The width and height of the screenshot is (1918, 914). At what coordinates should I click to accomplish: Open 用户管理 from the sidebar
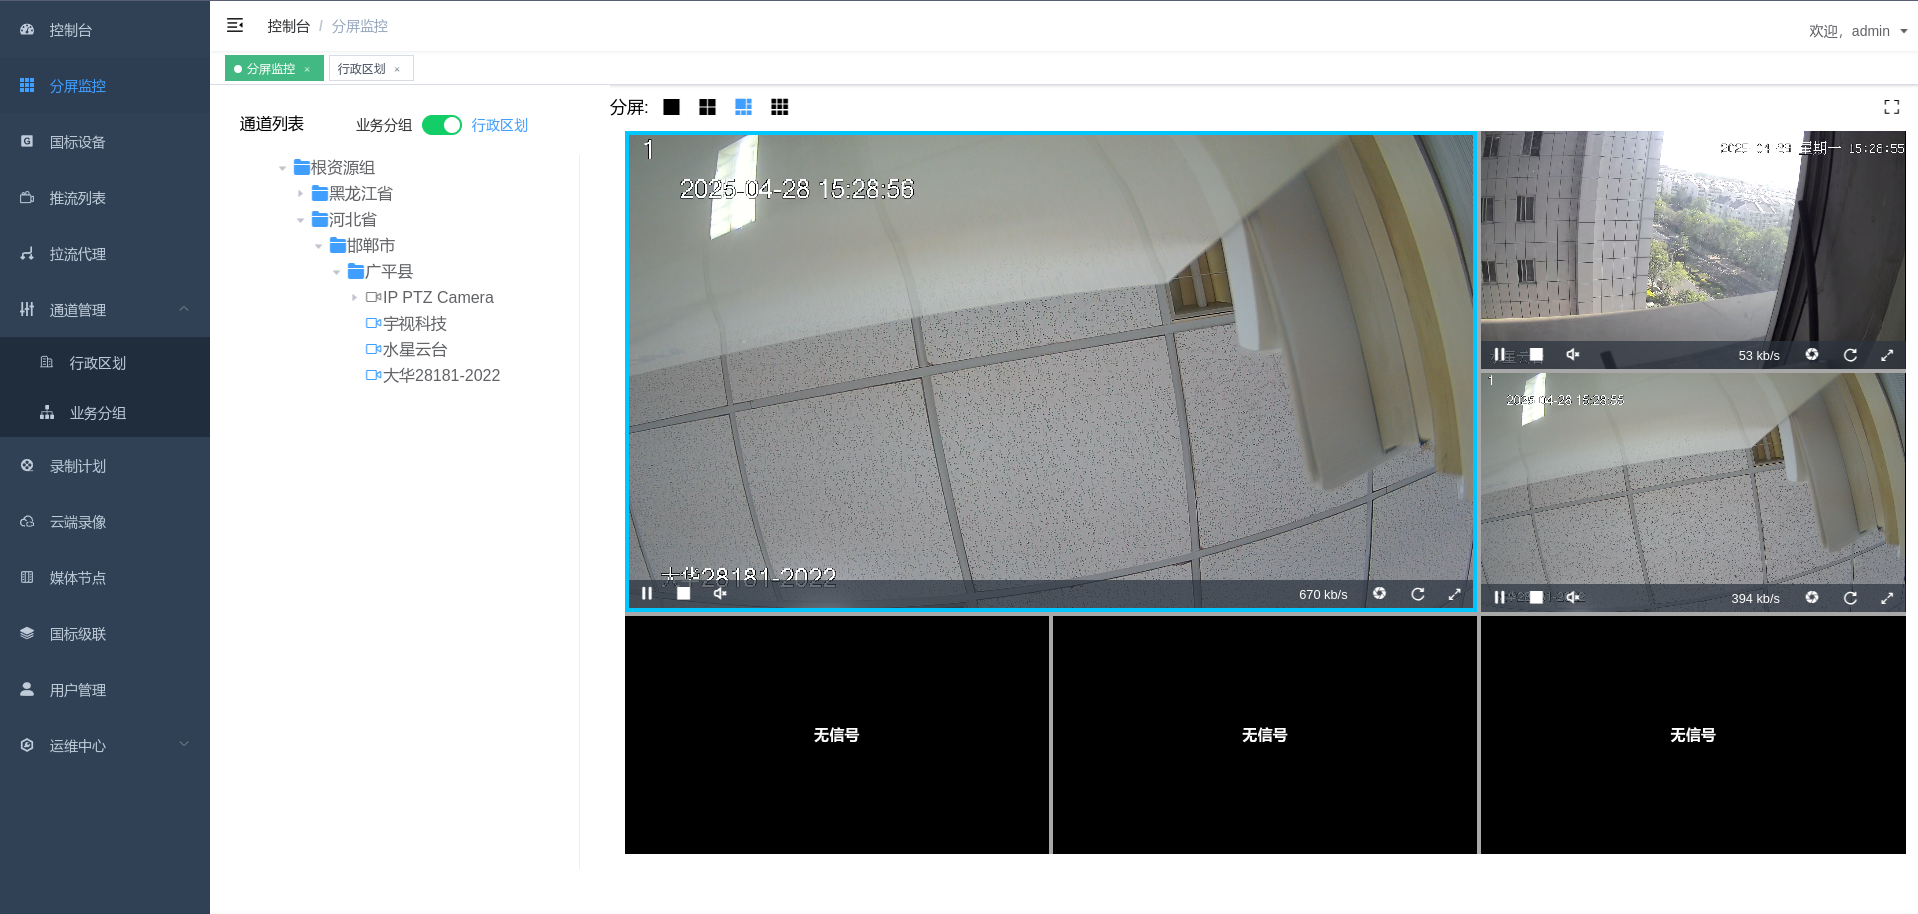[76, 689]
